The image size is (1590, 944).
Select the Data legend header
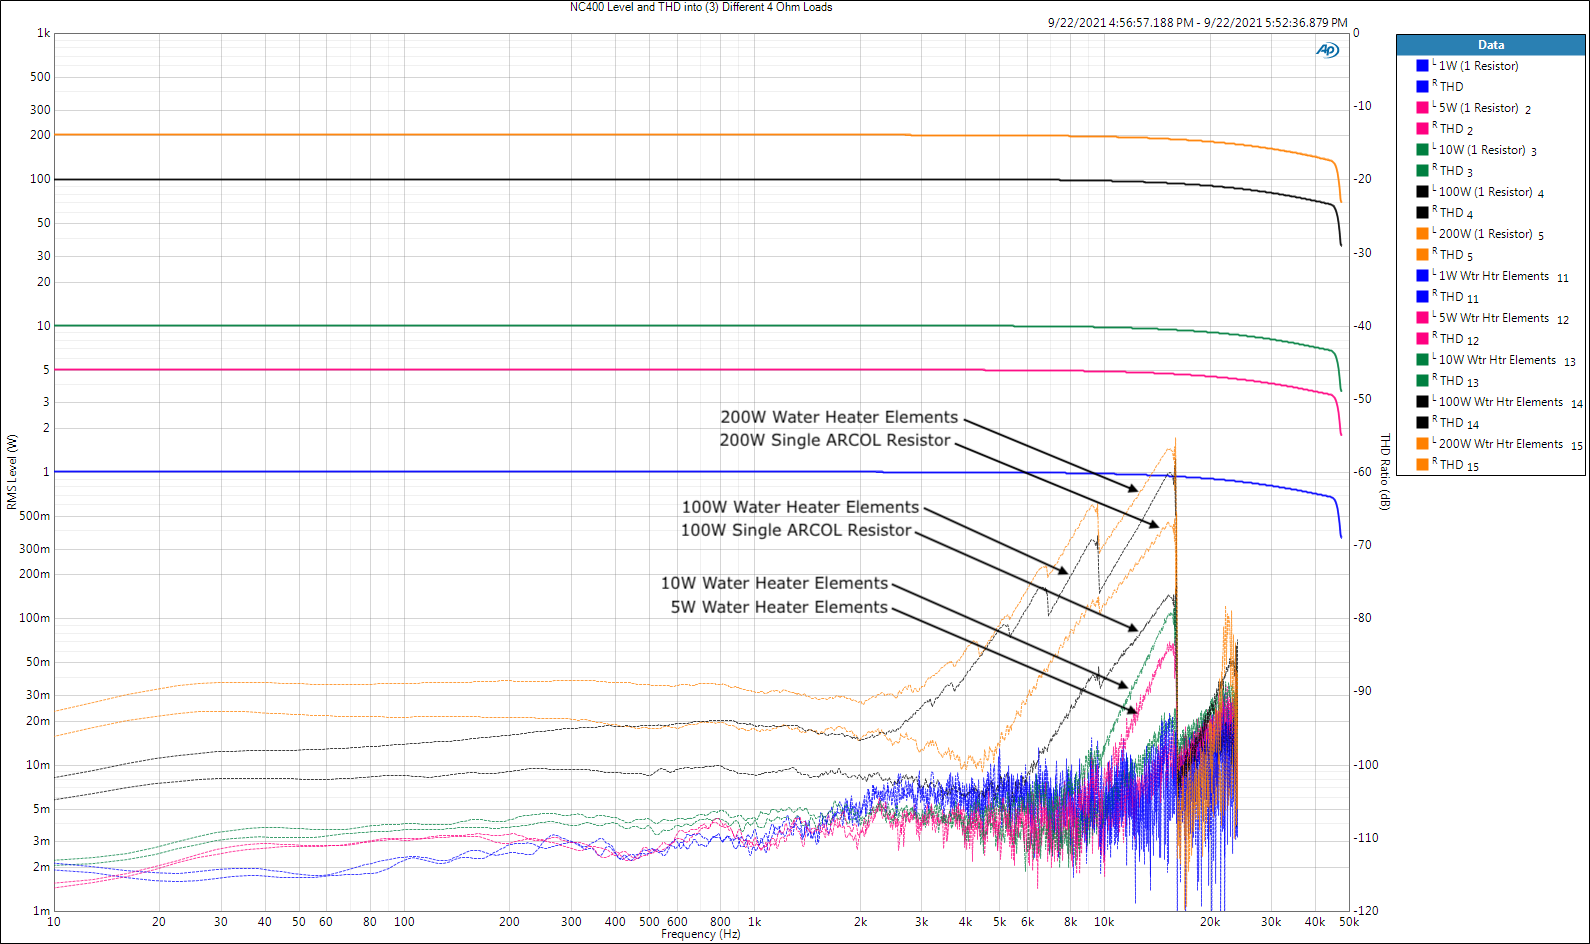coord(1491,45)
